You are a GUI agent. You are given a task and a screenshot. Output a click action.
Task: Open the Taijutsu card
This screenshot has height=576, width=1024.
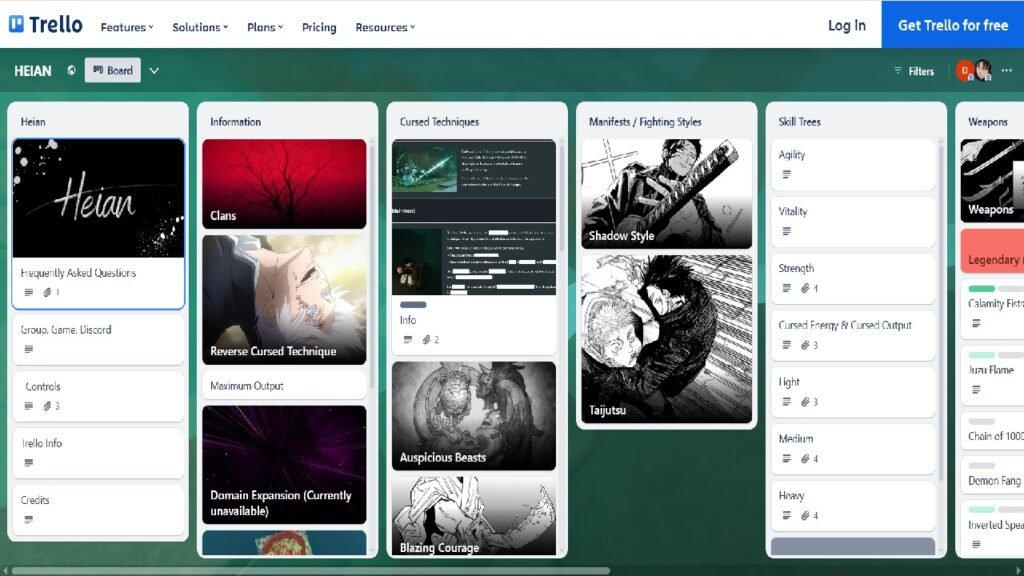(666, 339)
